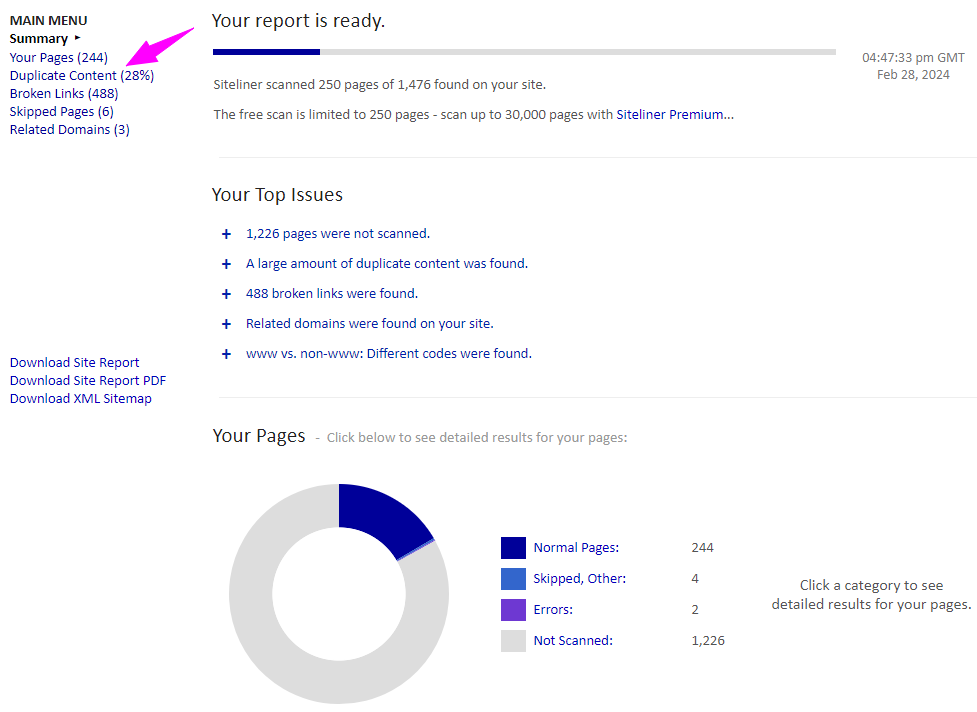Click the dark blue donut chart segment
The width and height of the screenshot is (977, 712).
pyautogui.click(x=380, y=516)
